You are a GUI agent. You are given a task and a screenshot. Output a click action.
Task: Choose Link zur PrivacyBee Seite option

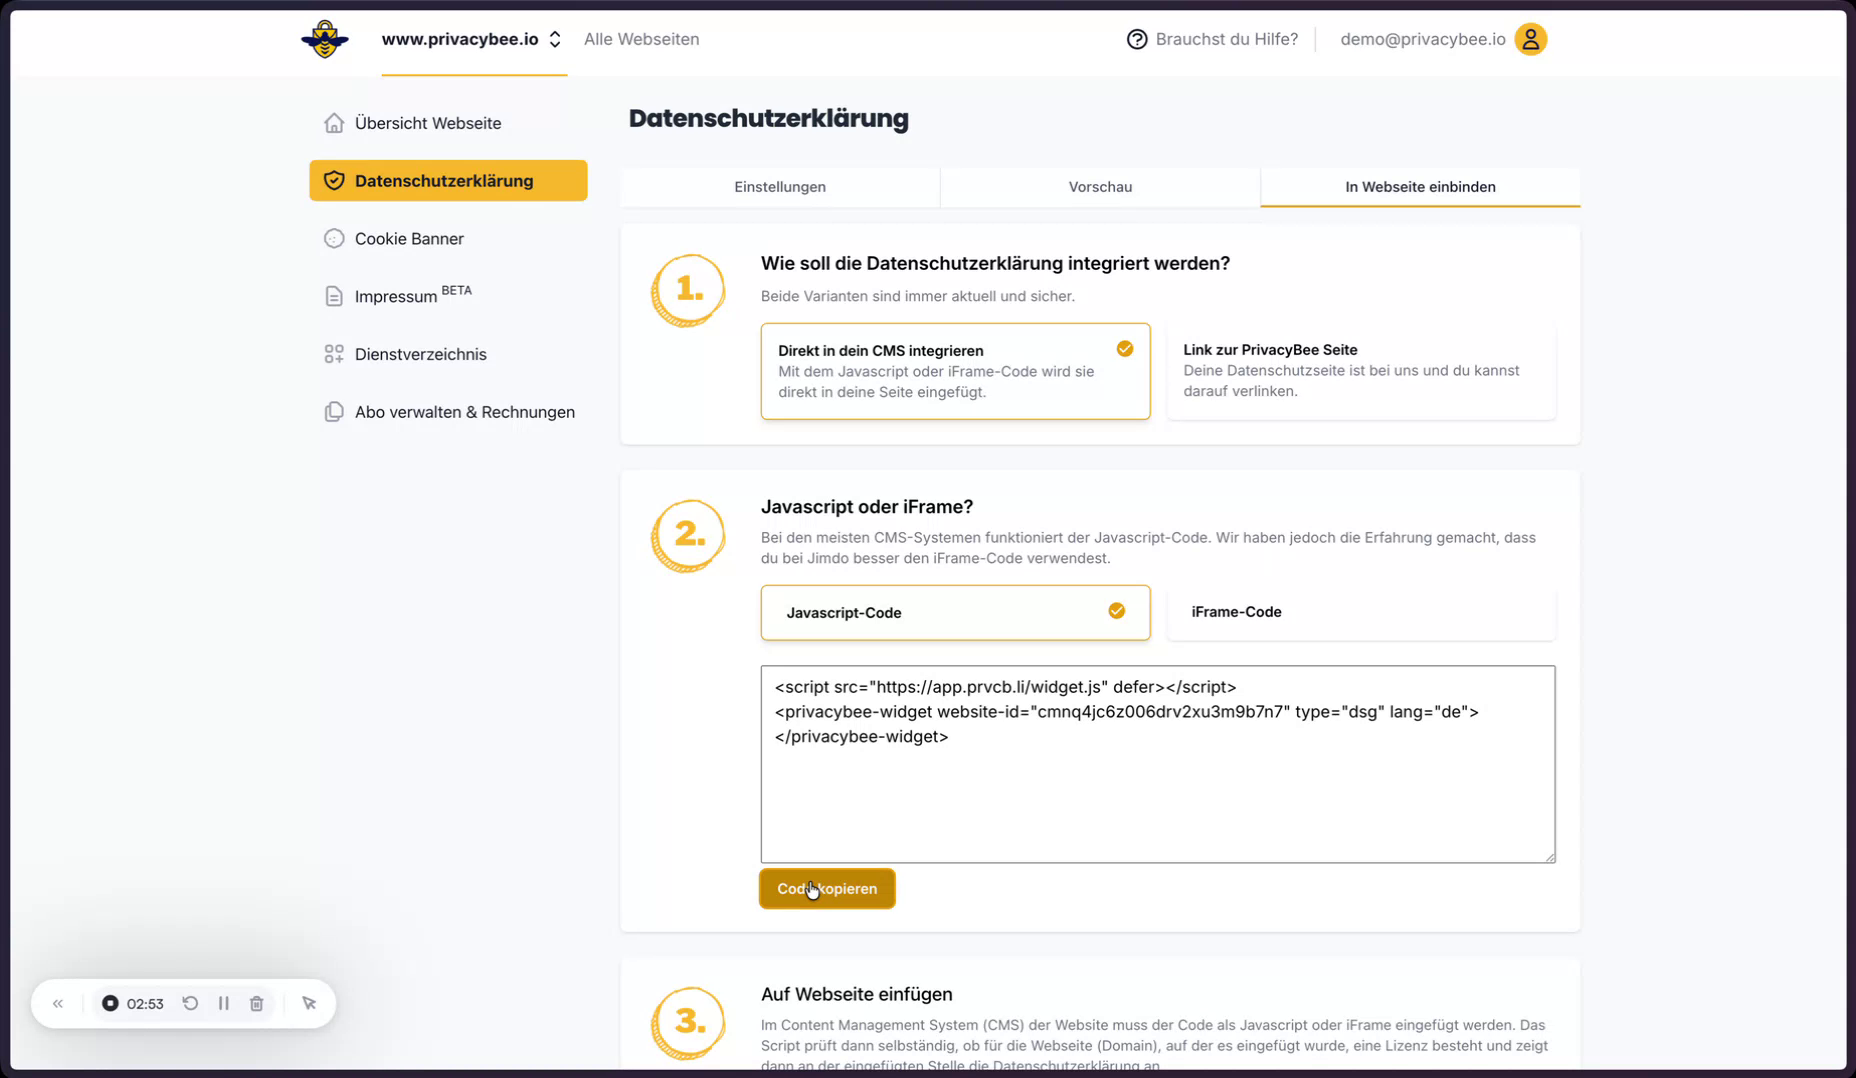click(1361, 371)
